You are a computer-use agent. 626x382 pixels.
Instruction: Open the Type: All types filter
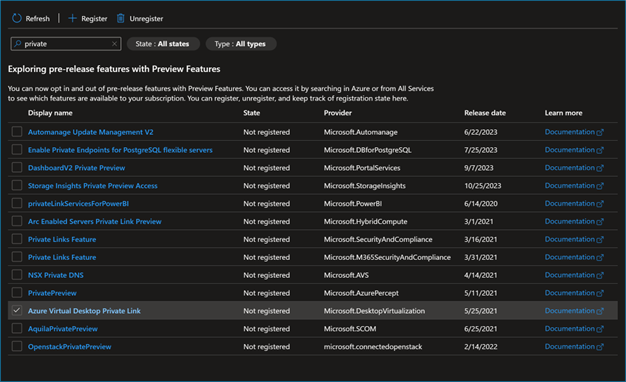tap(240, 44)
